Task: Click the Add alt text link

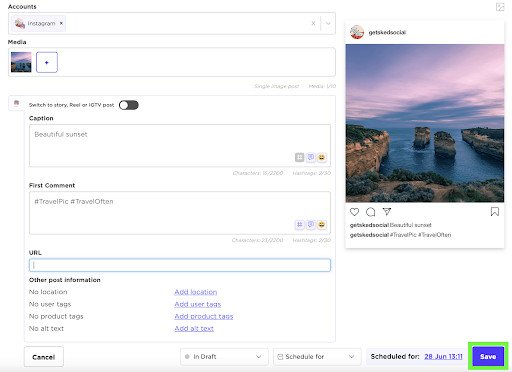Action: click(x=194, y=328)
